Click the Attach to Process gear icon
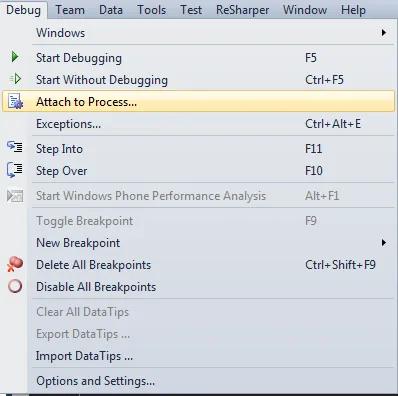Viewport: 398px width, 396px height. [x=15, y=102]
